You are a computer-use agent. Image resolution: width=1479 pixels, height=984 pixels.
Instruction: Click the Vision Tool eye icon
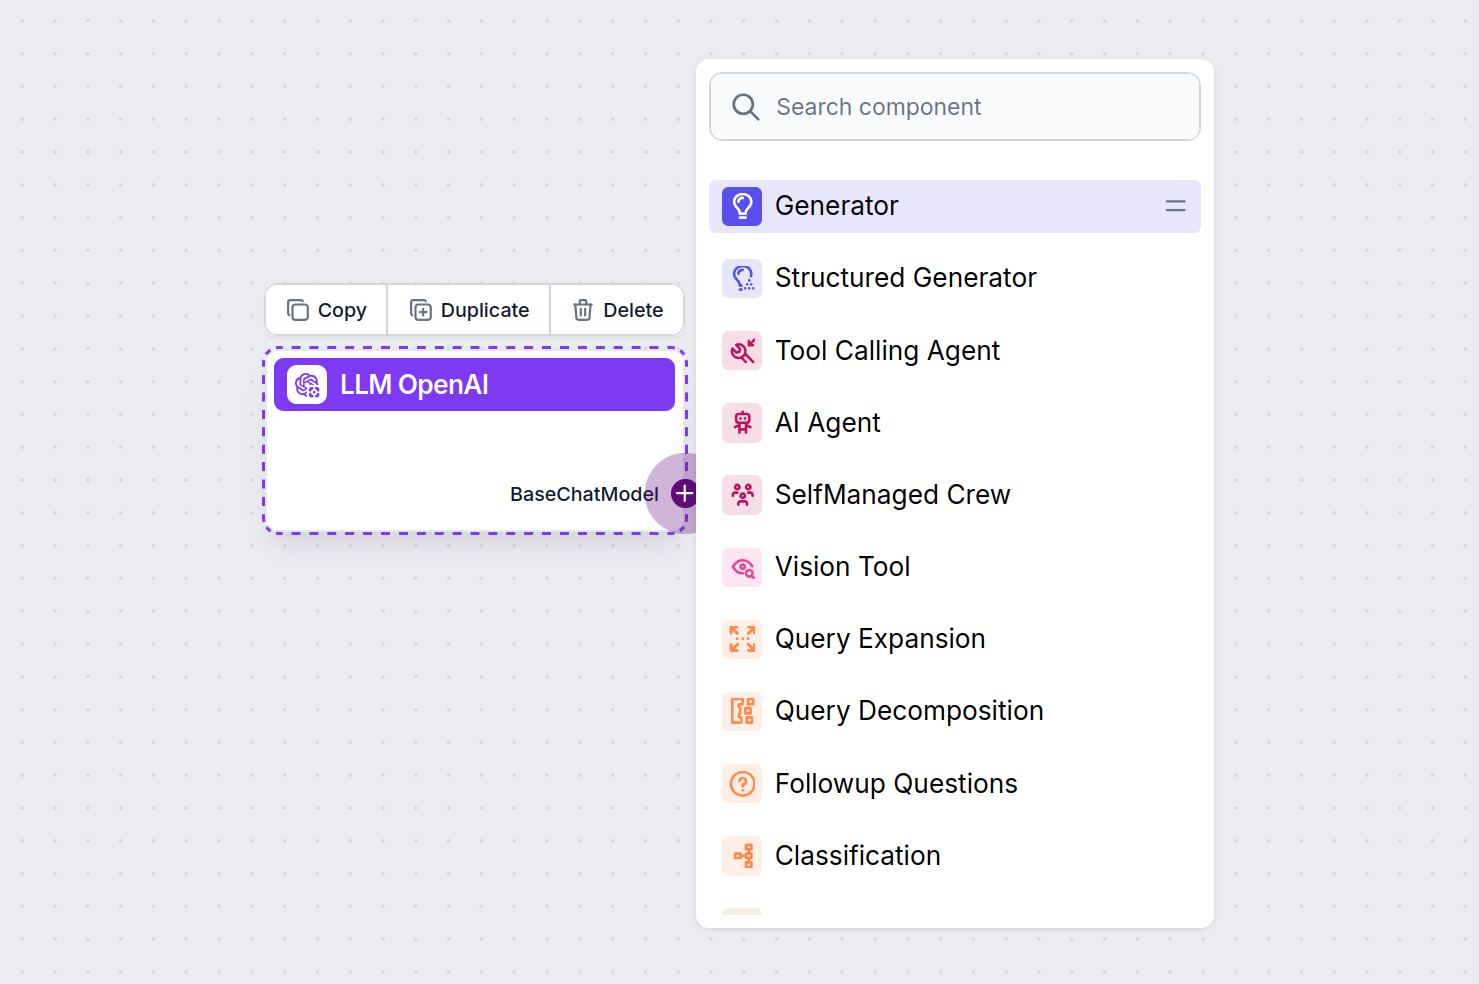742,567
